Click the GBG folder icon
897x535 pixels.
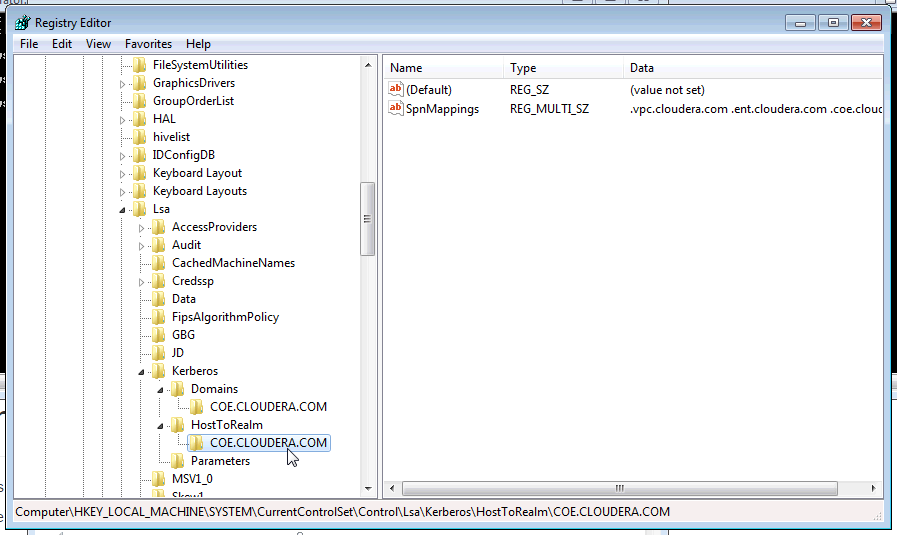(x=158, y=335)
